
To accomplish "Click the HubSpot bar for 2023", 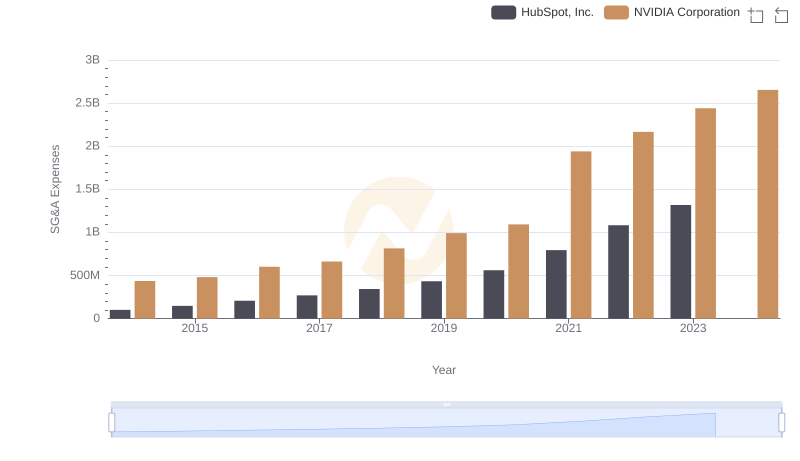I will (x=681, y=262).
